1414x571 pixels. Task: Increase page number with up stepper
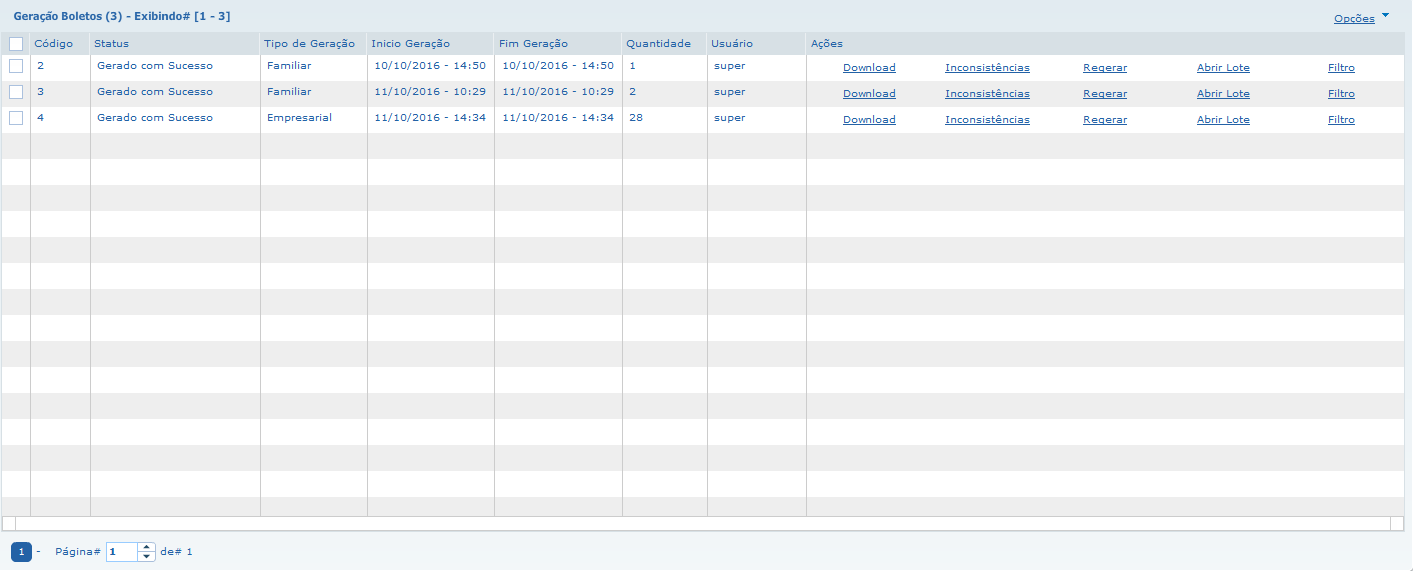click(146, 547)
